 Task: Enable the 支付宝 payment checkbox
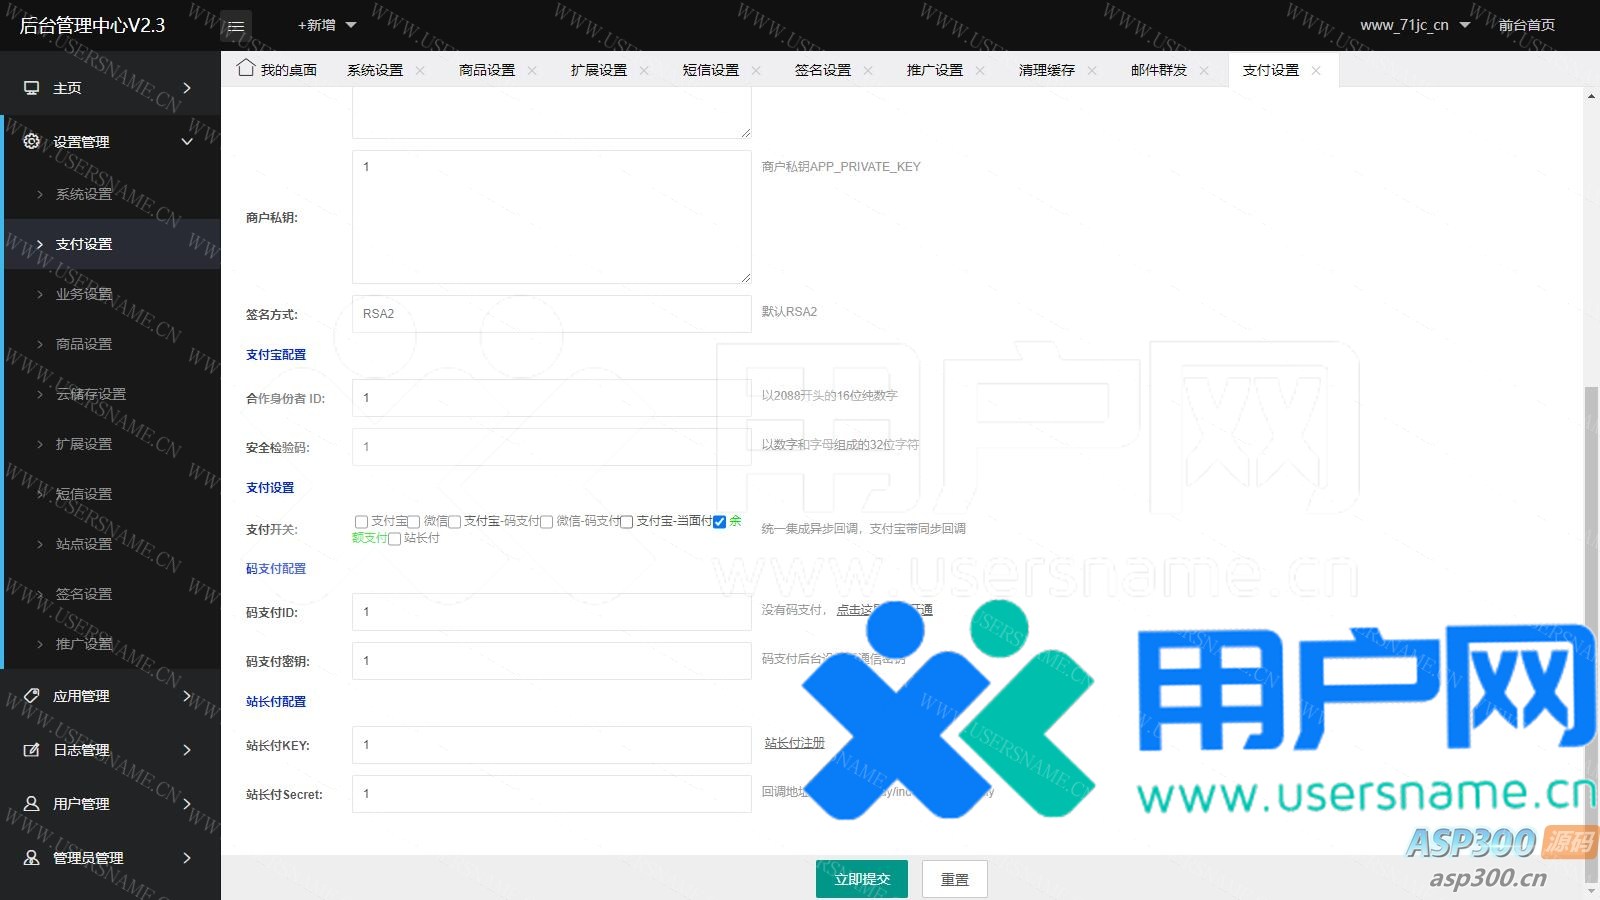(361, 522)
